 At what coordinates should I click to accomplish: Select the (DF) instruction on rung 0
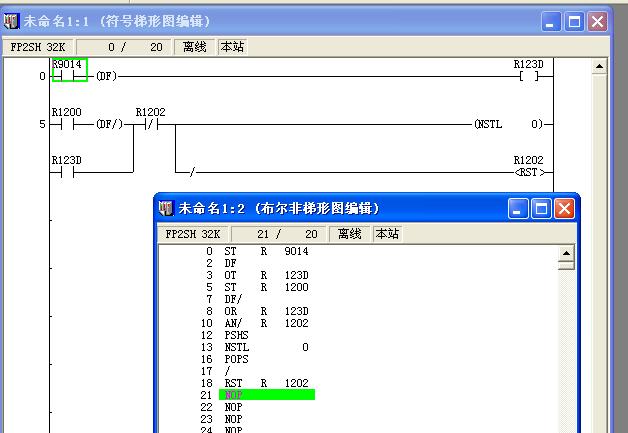pos(106,76)
